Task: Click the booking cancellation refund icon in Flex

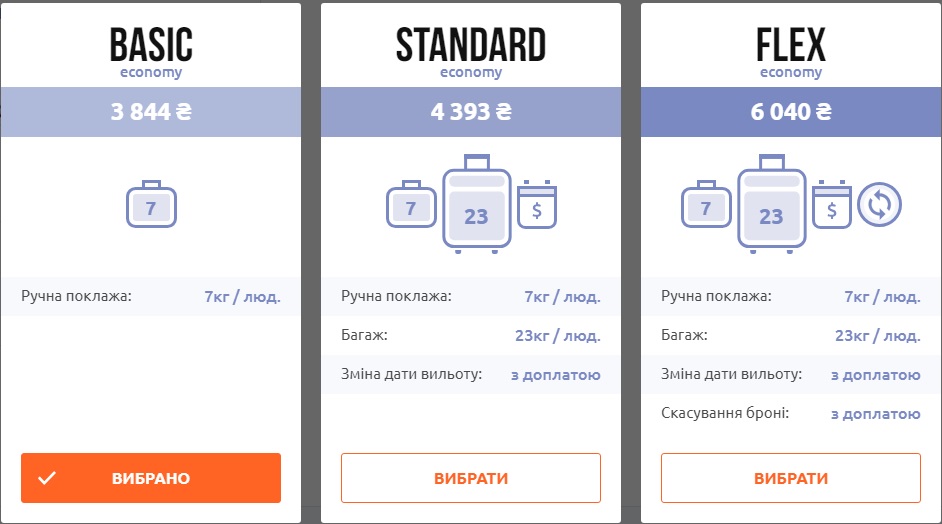Action: 880,205
